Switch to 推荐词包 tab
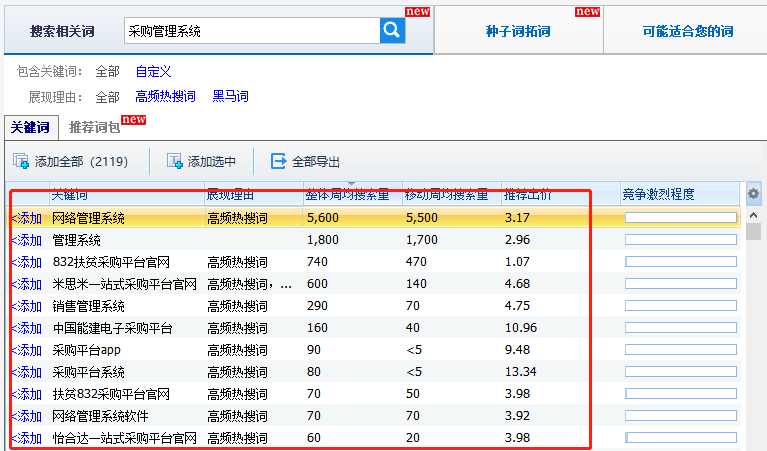Screen dimensions: 767x451 (94, 128)
